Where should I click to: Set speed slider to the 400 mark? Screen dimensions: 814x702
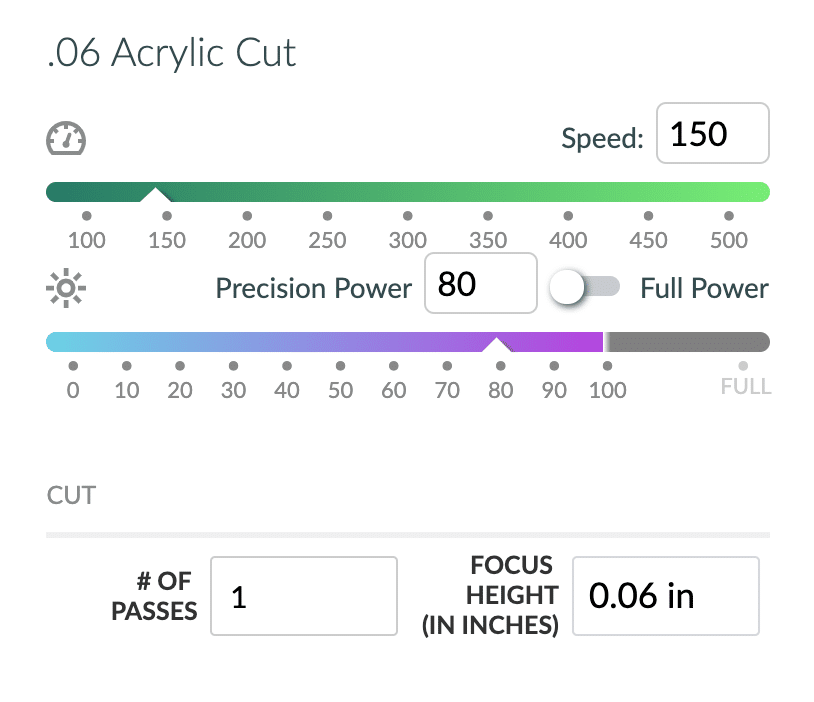(568, 215)
